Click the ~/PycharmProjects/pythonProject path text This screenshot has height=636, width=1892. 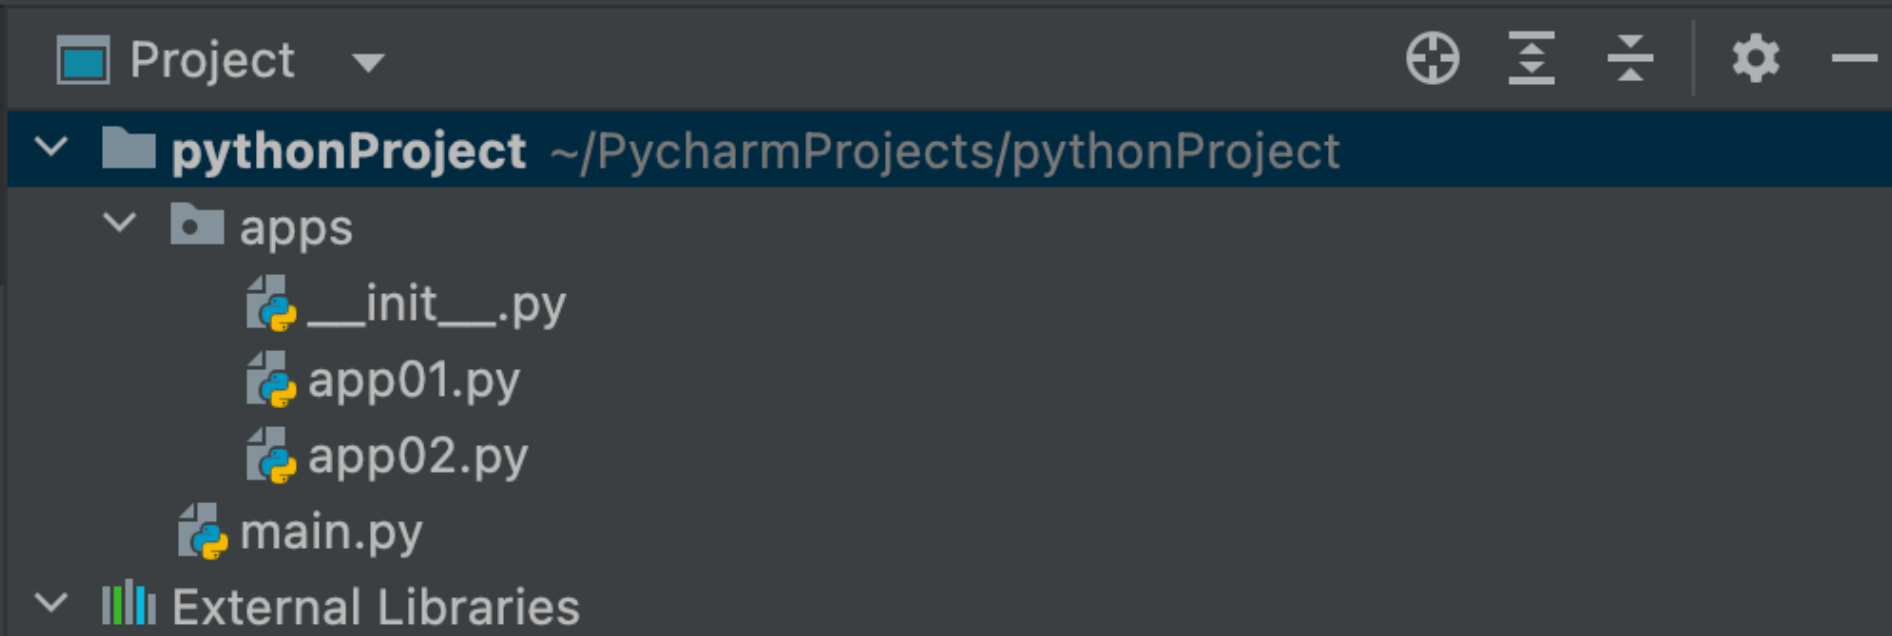point(944,152)
